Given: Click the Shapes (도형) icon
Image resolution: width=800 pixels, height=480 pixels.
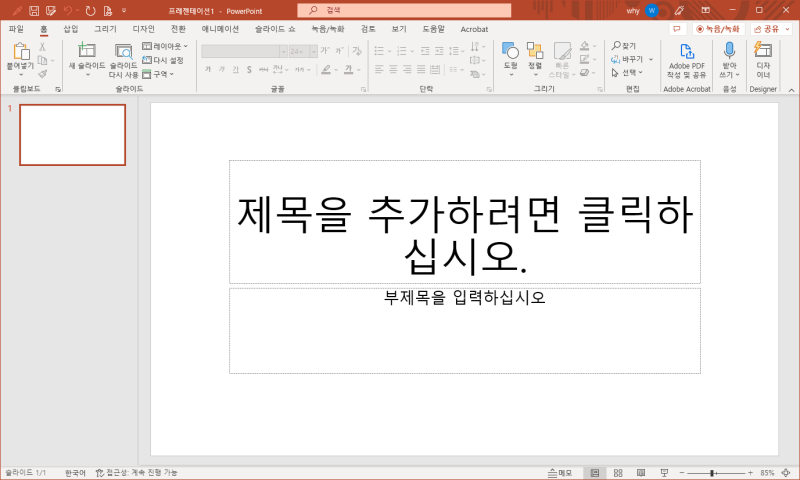Looking at the screenshot, I should click(x=510, y=50).
